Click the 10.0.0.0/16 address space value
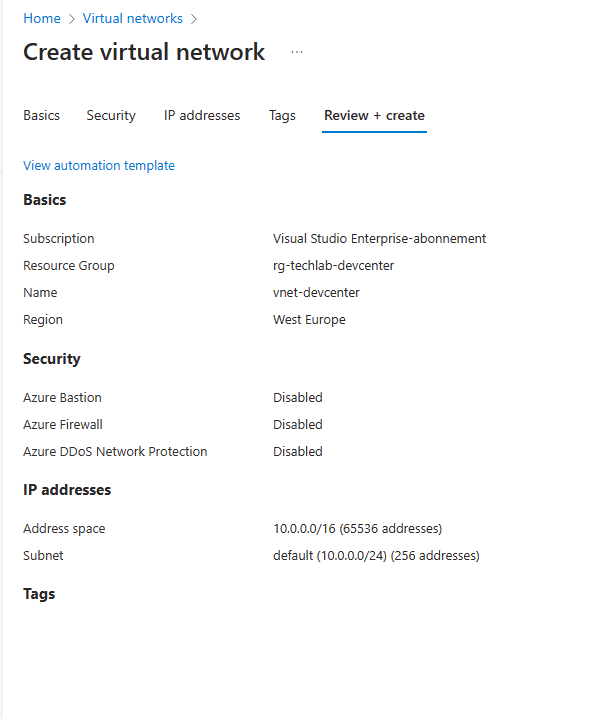616x719 pixels. (357, 528)
